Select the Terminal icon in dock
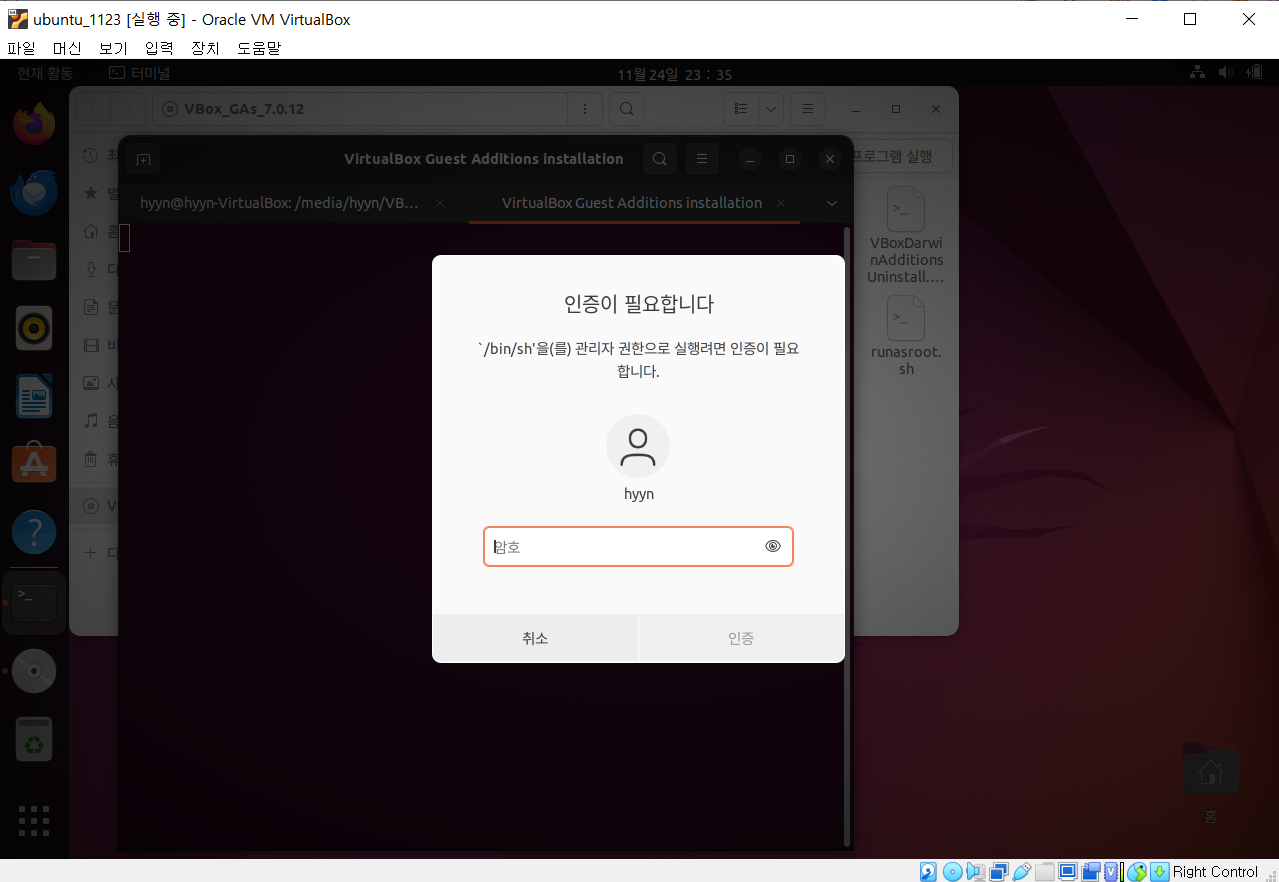The height and width of the screenshot is (882, 1279). (34, 603)
